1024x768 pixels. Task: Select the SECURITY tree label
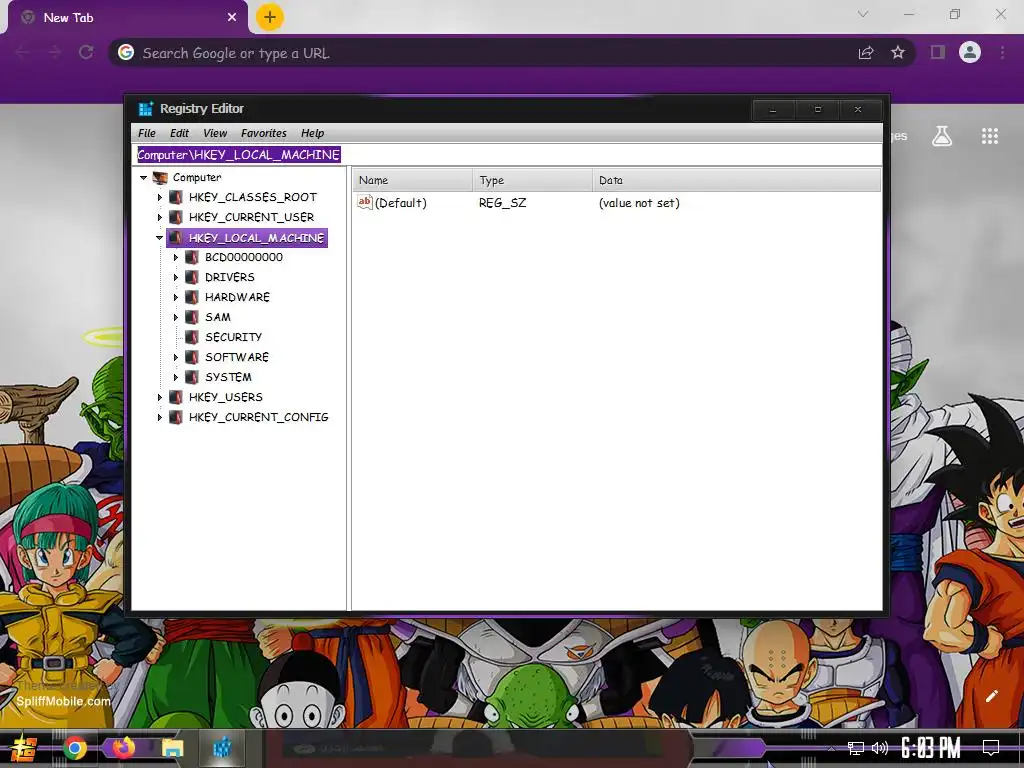(233, 337)
